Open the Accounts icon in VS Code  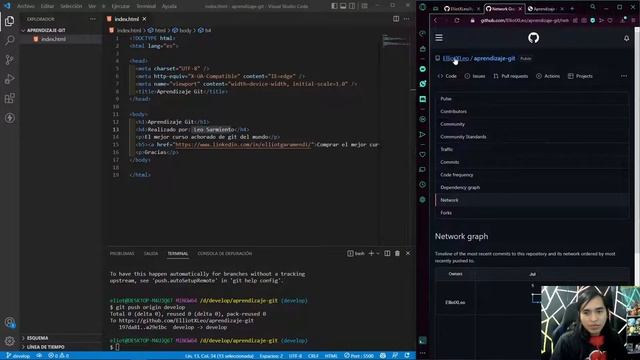pos(9,322)
